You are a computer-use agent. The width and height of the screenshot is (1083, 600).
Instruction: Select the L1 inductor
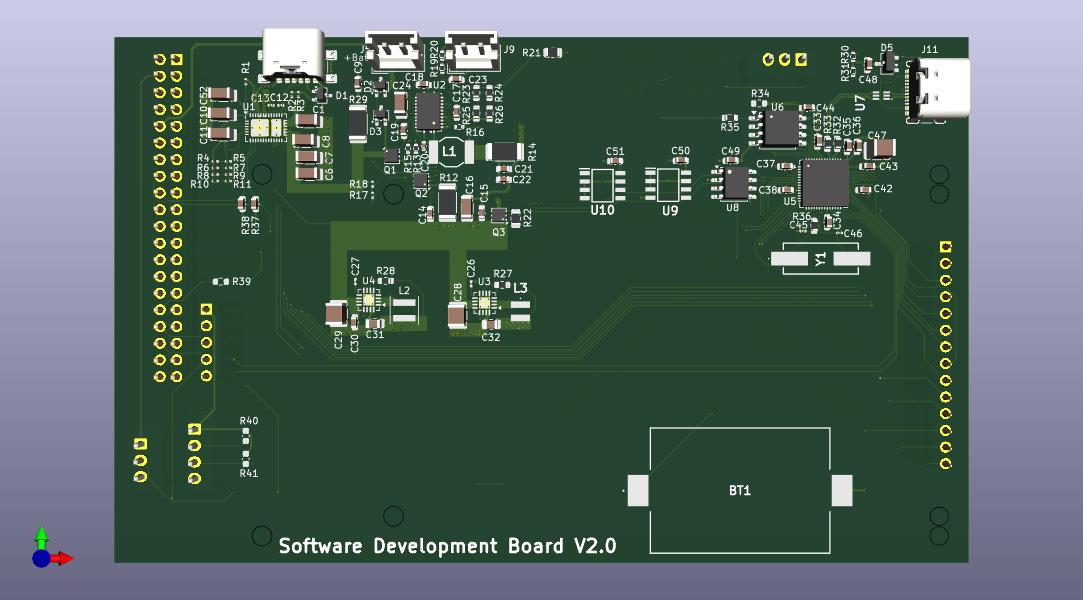point(450,151)
